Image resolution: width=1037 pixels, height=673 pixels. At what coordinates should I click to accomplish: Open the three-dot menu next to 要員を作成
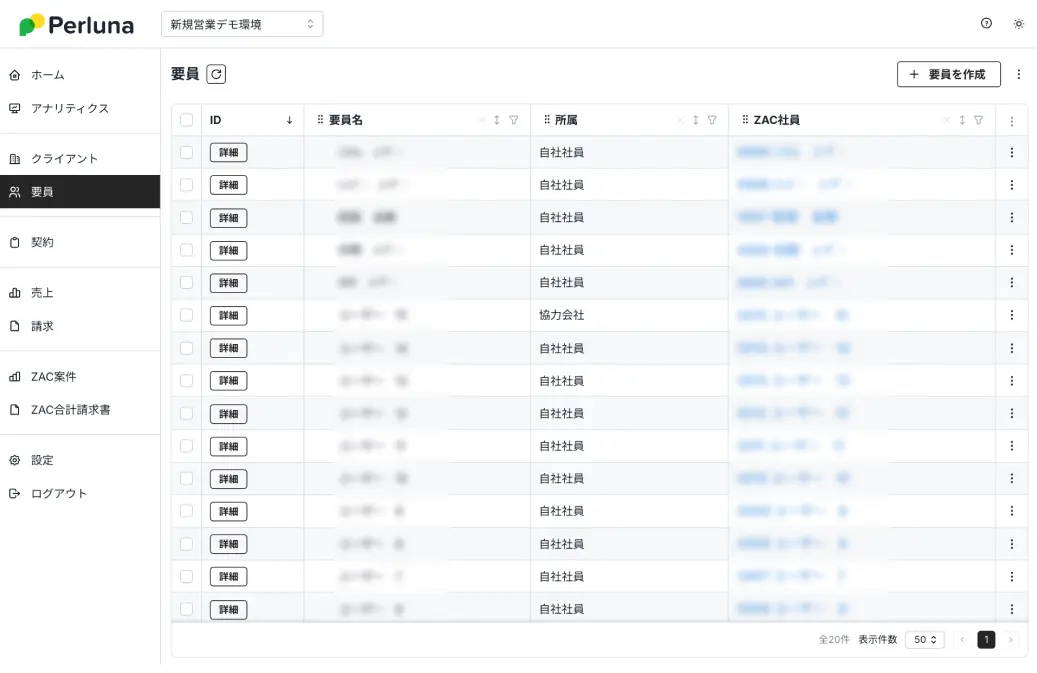(1018, 74)
